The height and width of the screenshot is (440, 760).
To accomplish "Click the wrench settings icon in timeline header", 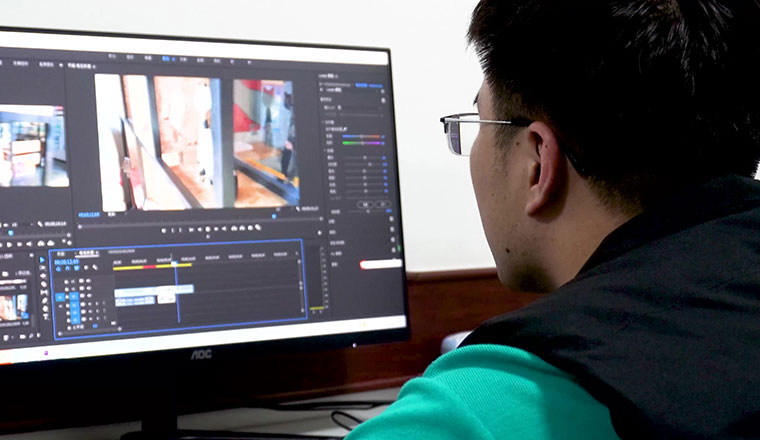I will [96, 267].
